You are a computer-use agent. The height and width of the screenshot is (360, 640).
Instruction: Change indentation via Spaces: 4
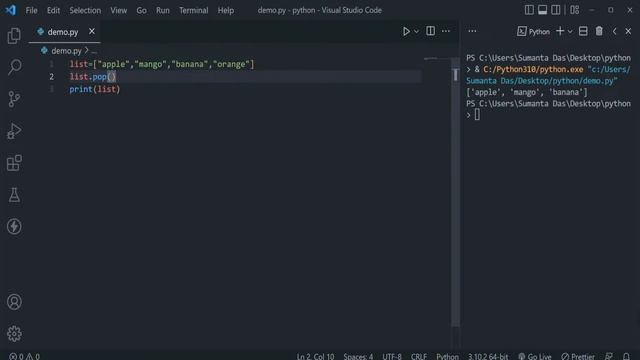pos(358,356)
